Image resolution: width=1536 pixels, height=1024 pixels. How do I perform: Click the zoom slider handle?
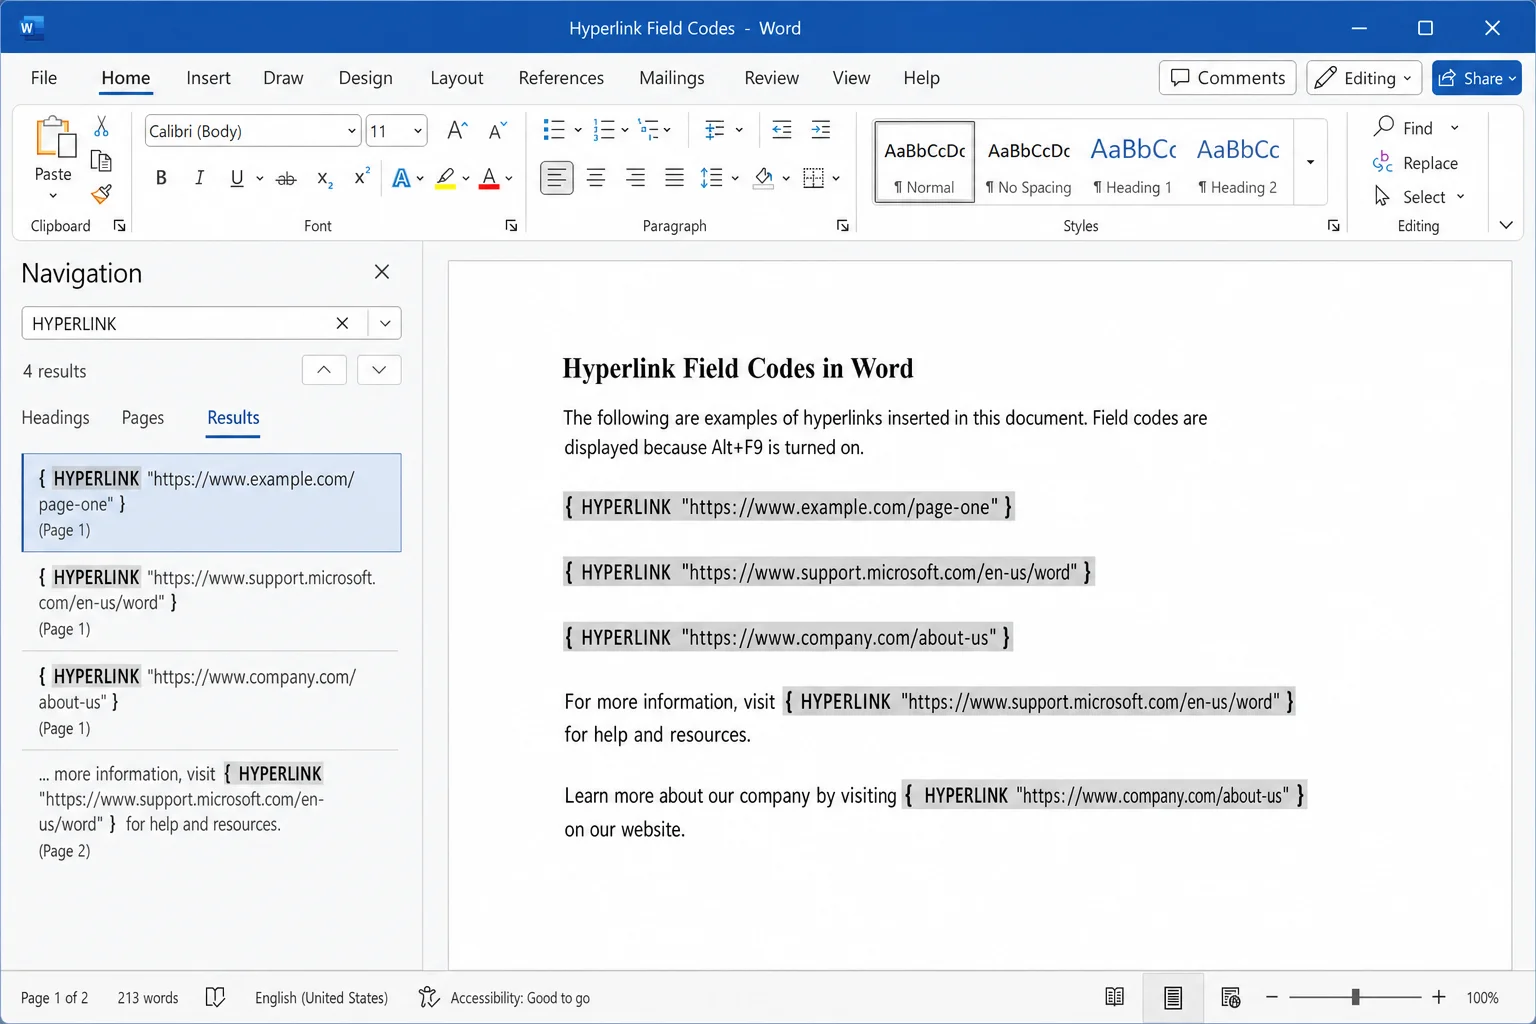(1355, 997)
